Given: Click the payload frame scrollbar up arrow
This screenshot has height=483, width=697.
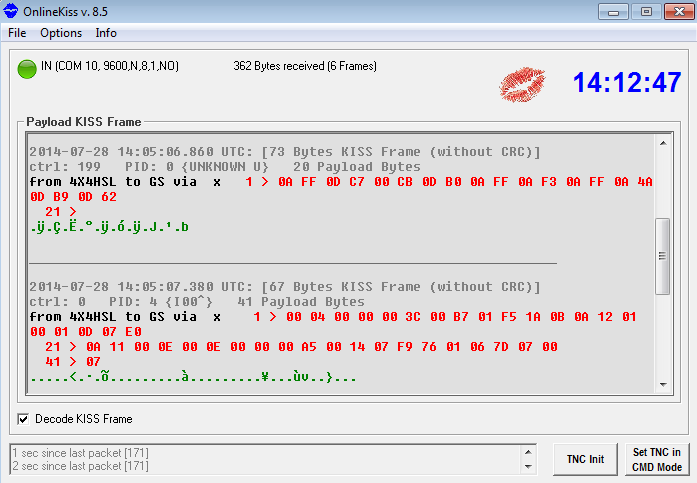Looking at the screenshot, I should click(x=663, y=143).
